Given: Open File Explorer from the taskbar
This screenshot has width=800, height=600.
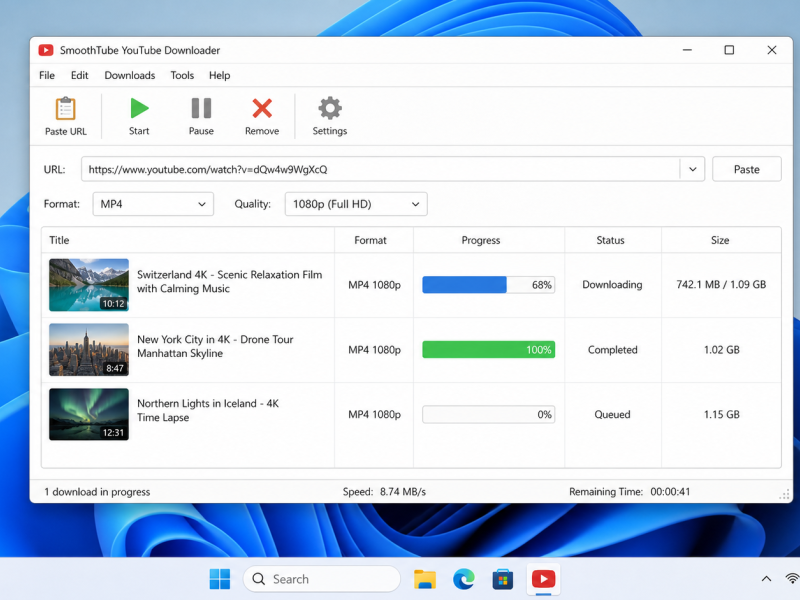Looking at the screenshot, I should (424, 579).
